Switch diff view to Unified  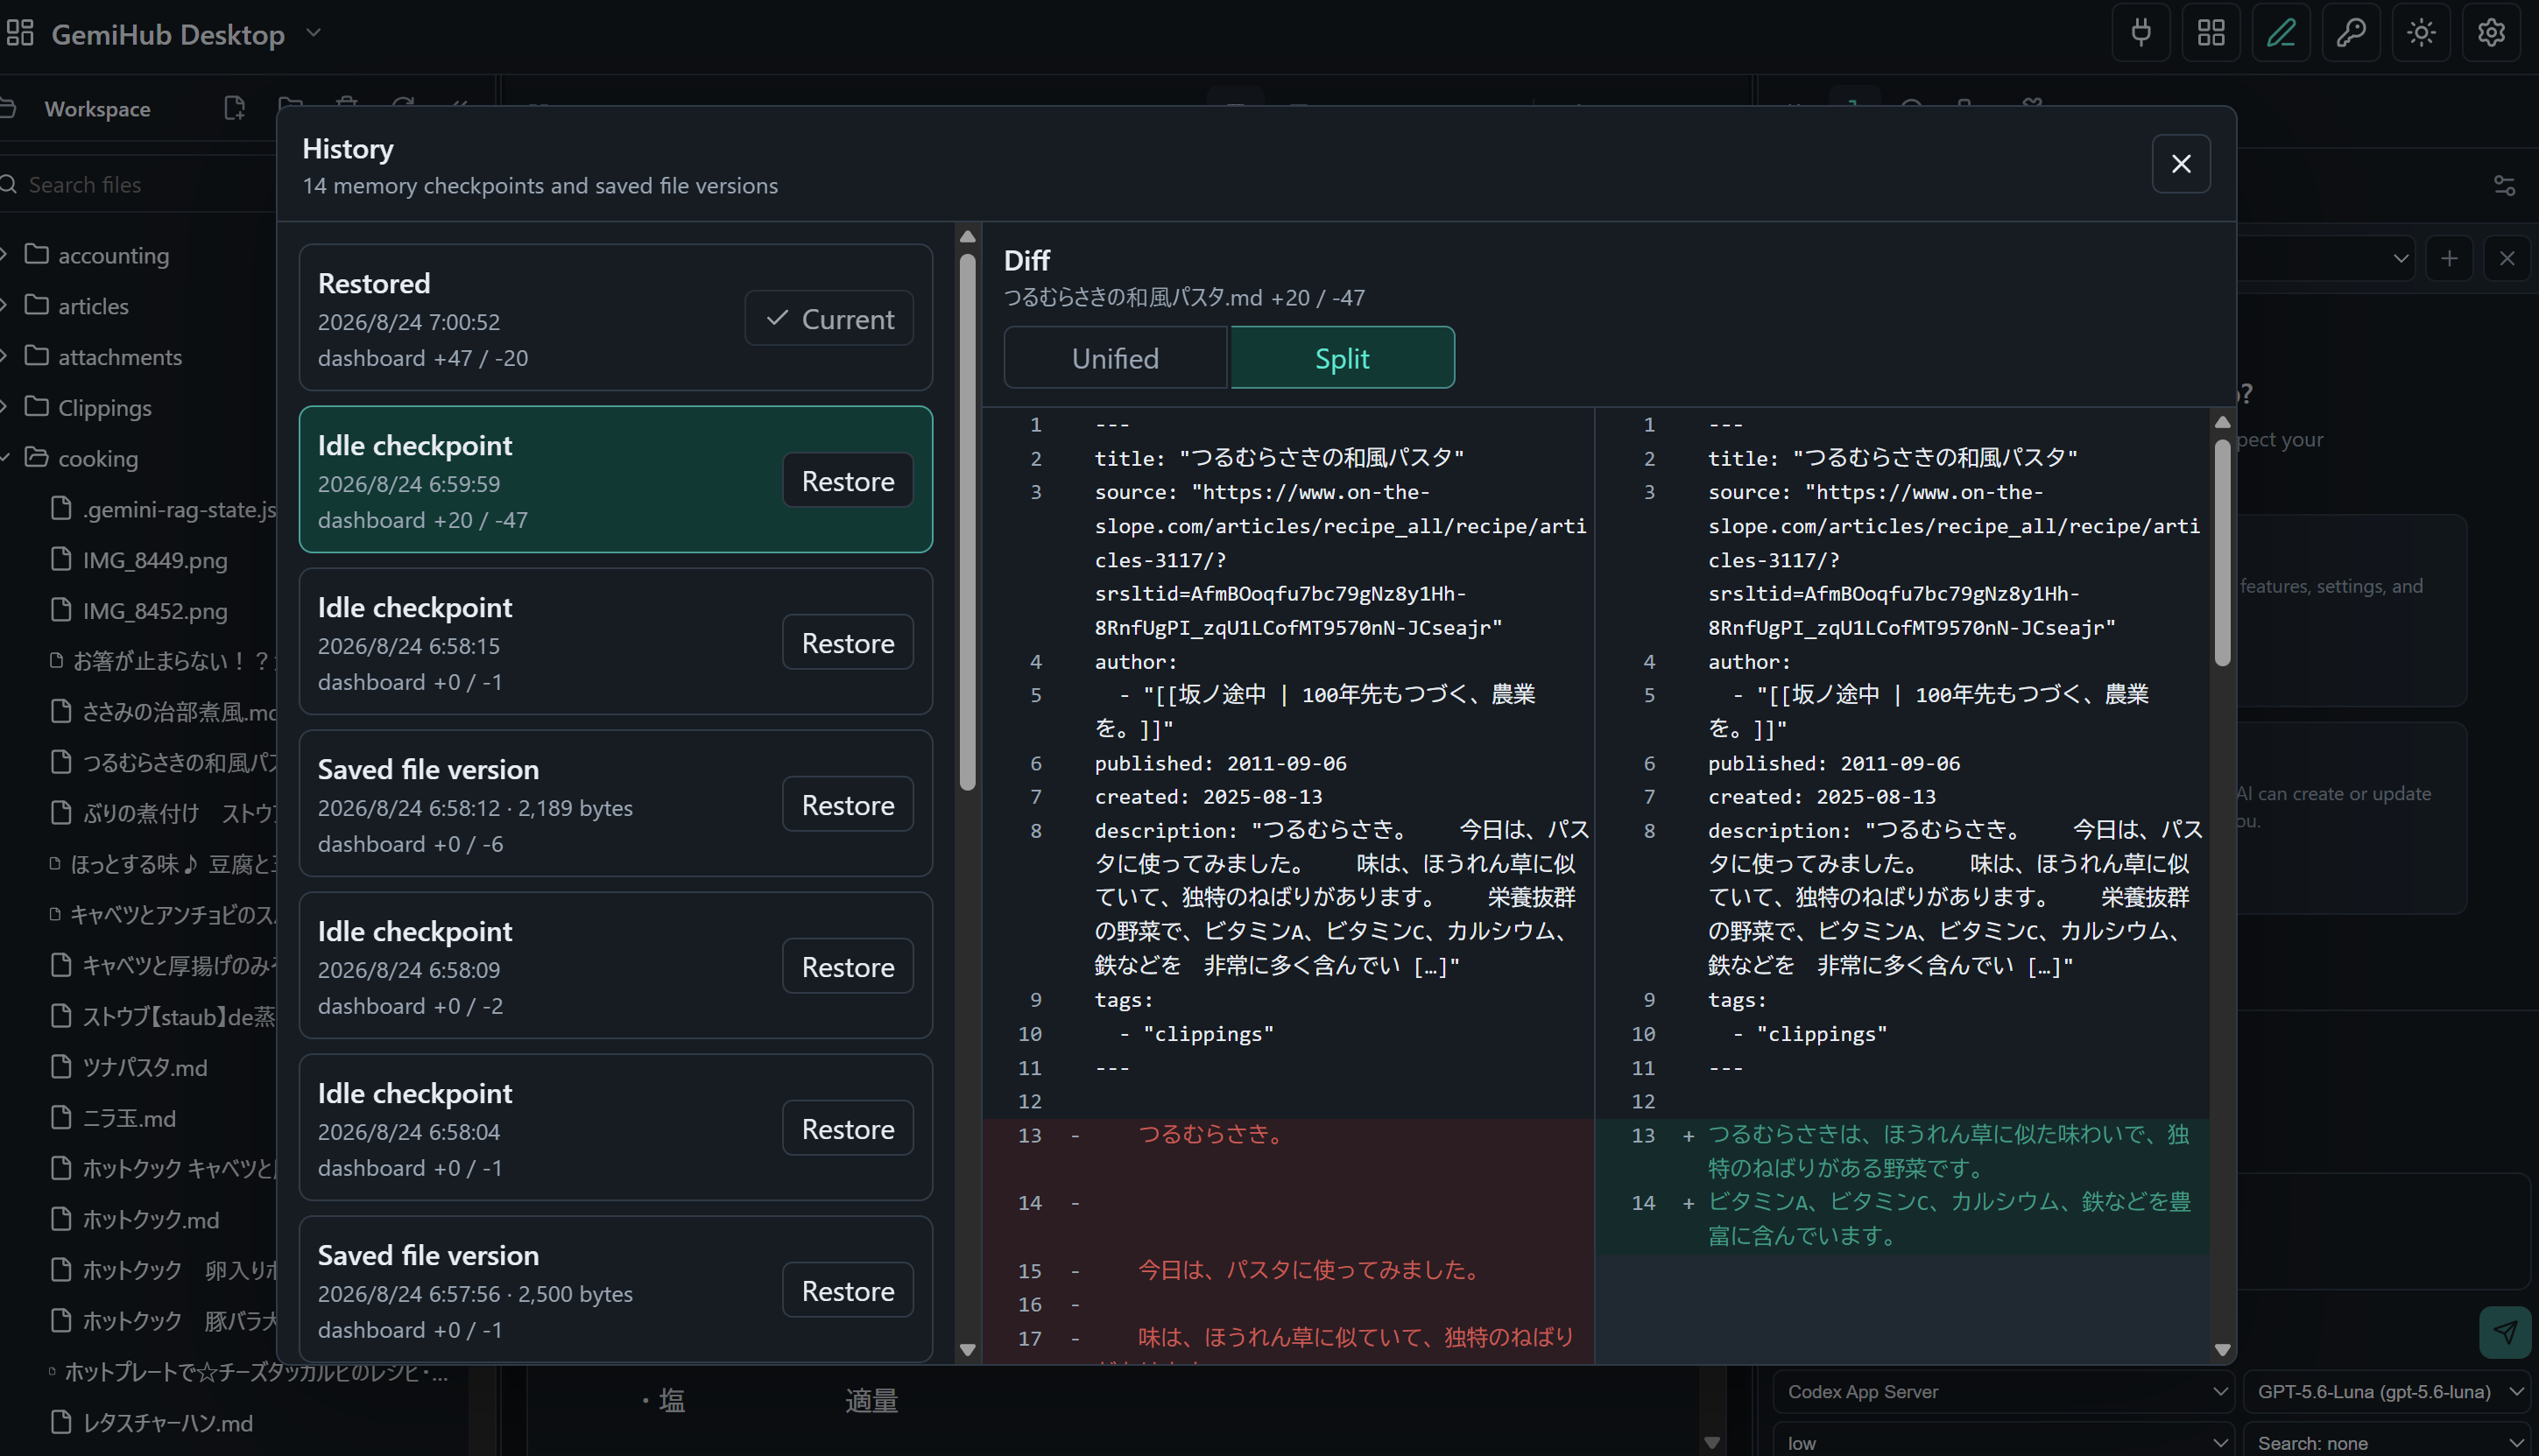[1115, 358]
